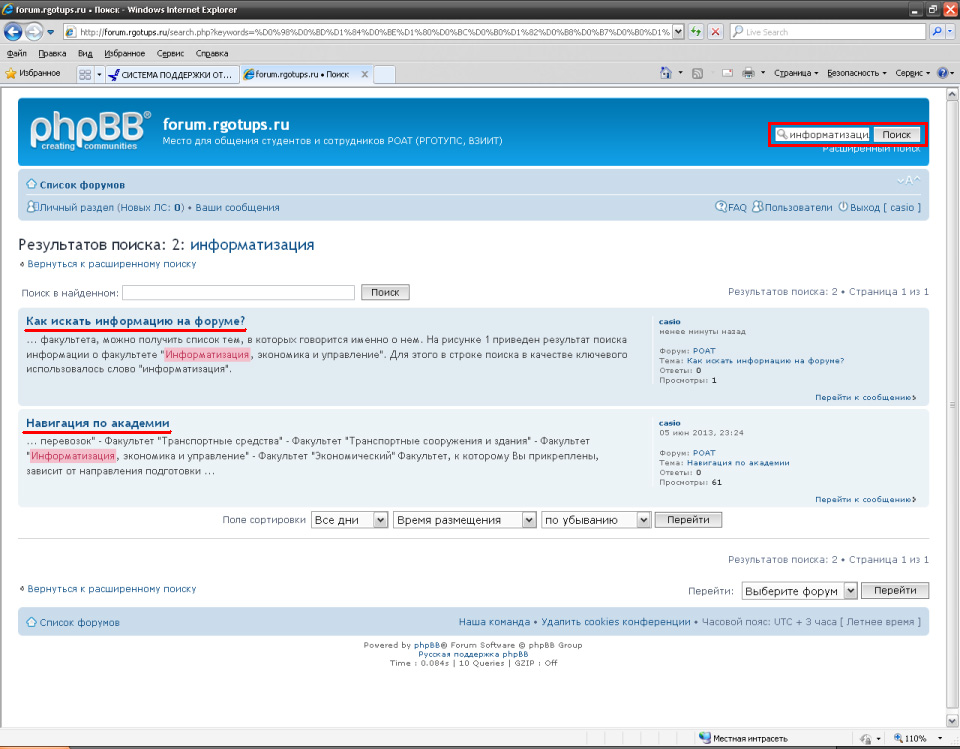Viewport: 960px width, 749px height.
Task: Click the Home icon in the command bar
Action: pyautogui.click(x=665, y=73)
